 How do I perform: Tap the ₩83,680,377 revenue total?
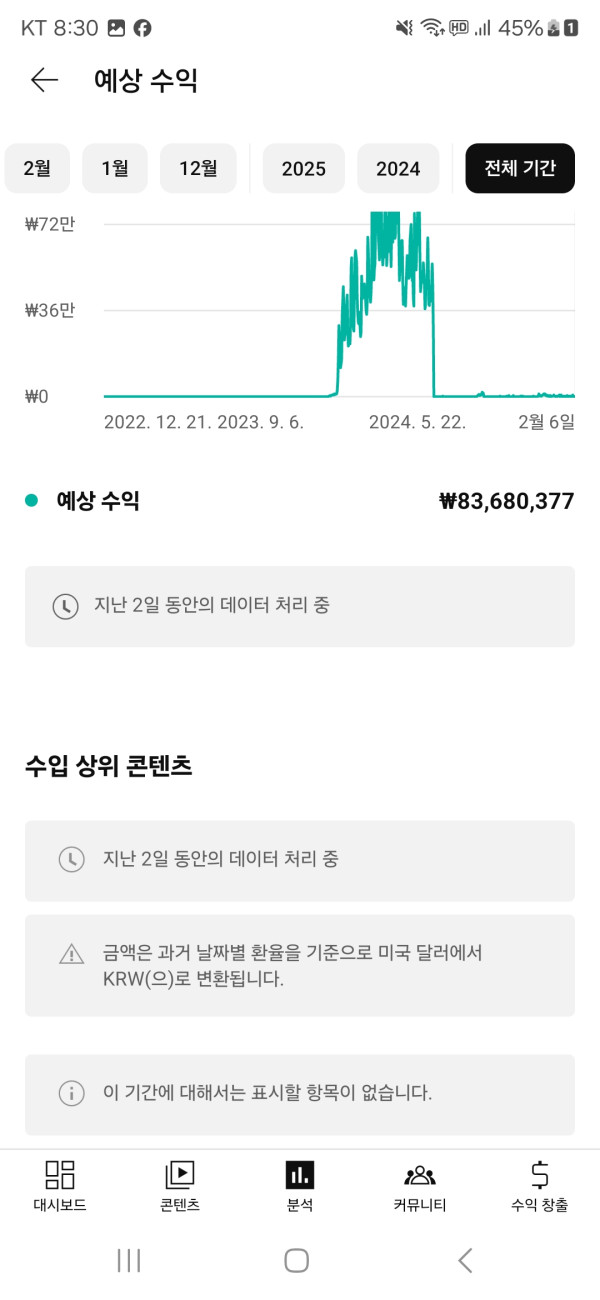(x=507, y=501)
